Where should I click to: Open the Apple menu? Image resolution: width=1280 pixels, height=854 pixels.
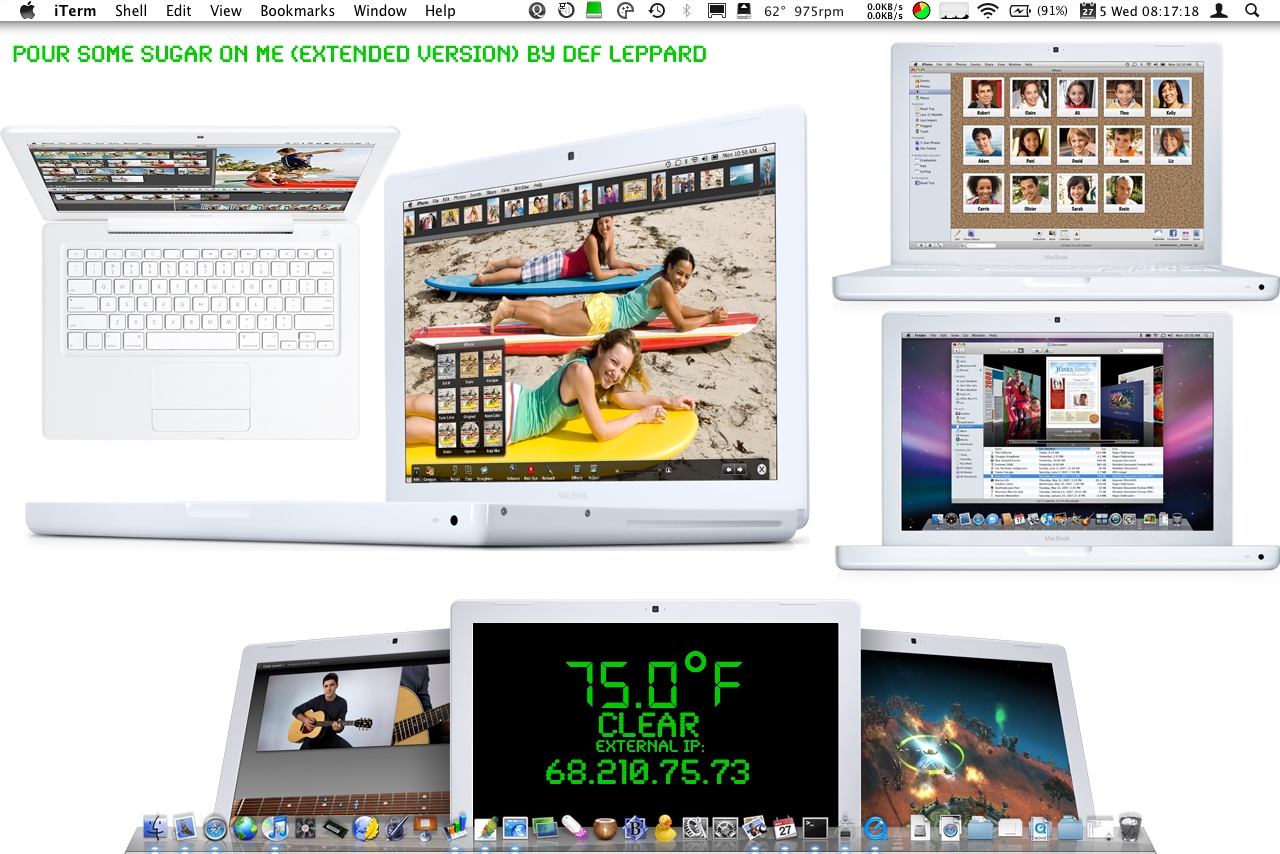point(27,11)
